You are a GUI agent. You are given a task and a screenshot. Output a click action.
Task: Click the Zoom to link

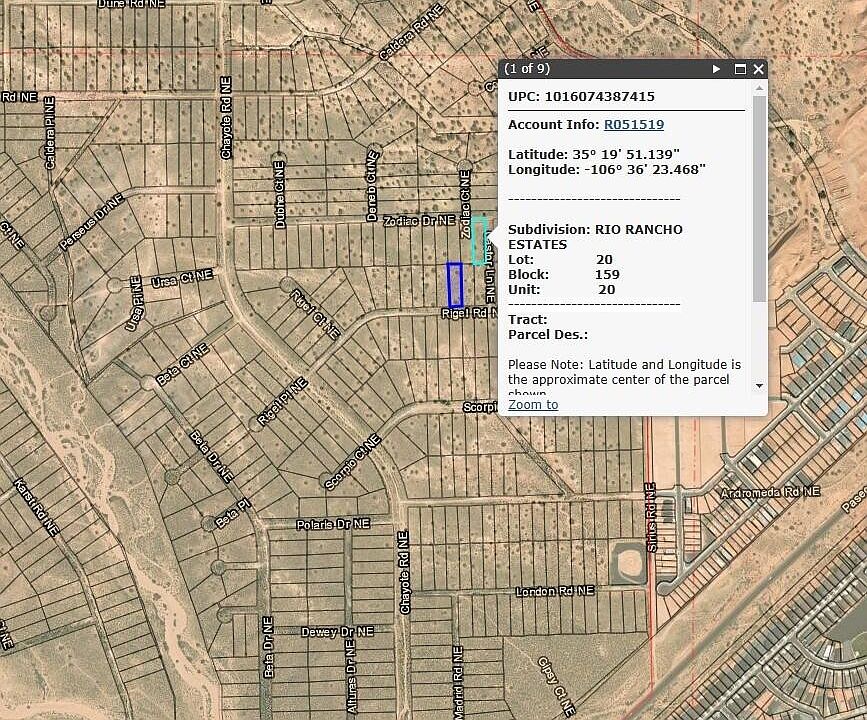coord(533,404)
